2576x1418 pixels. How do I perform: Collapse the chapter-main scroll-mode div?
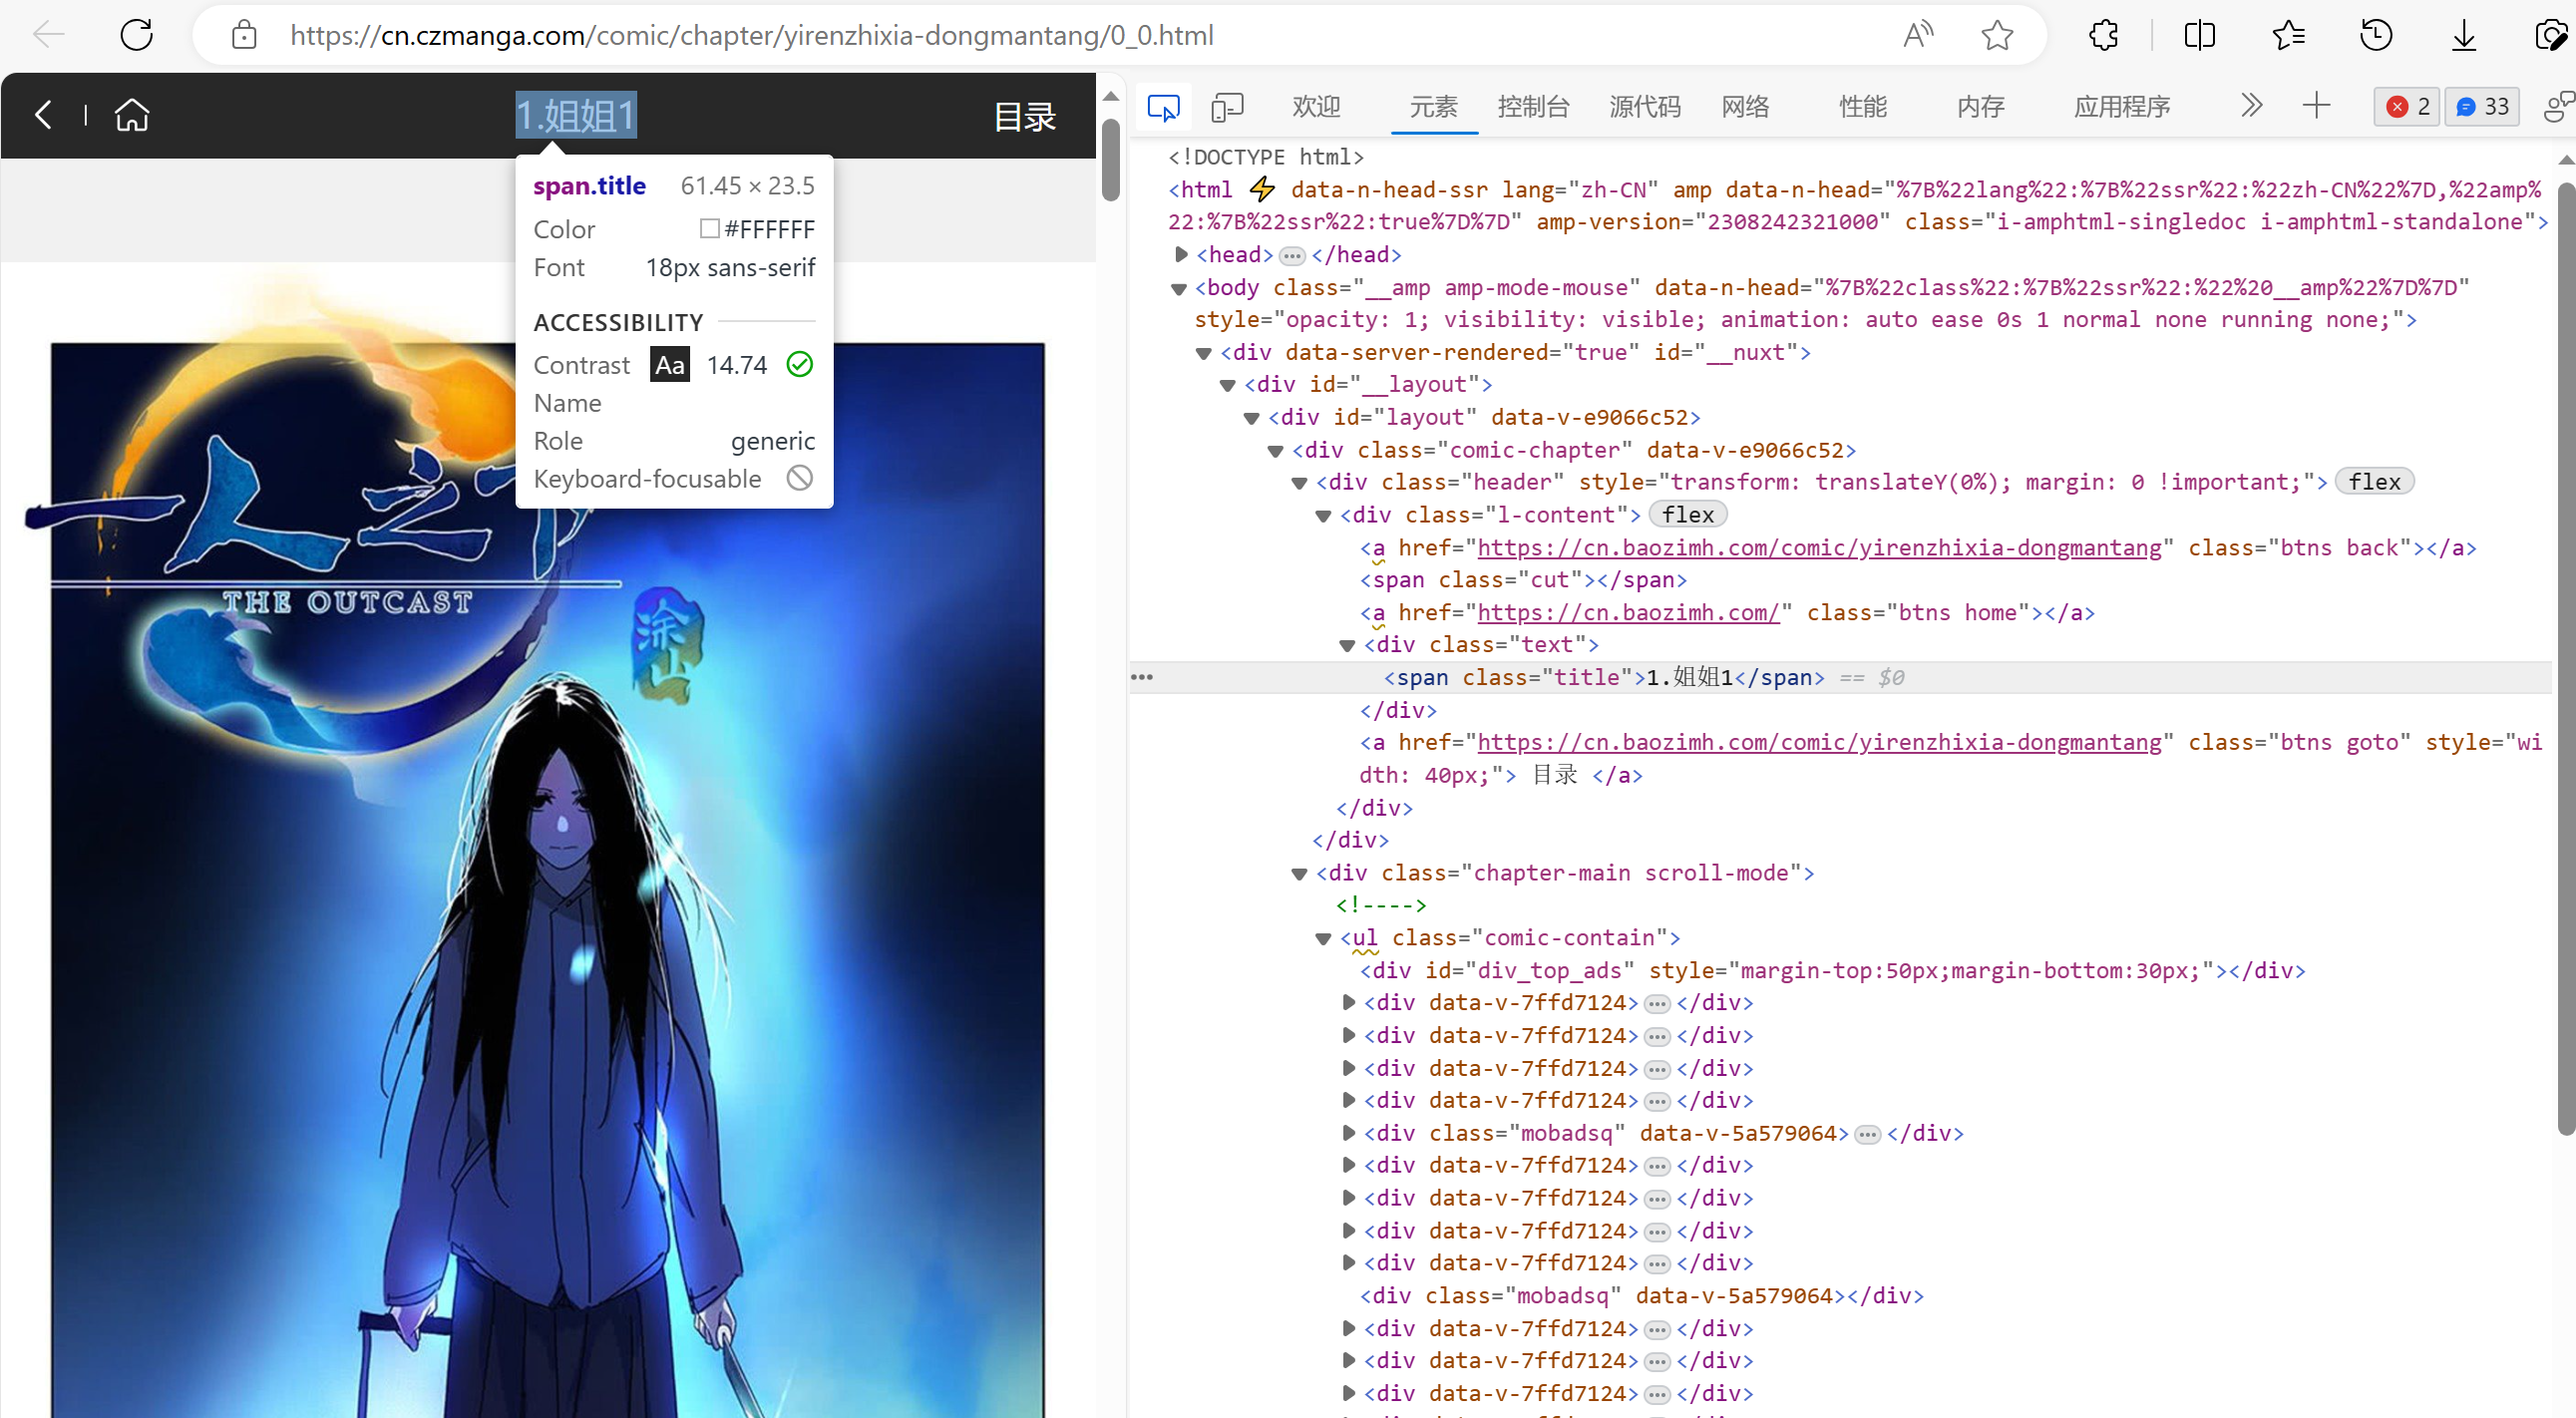1299,874
